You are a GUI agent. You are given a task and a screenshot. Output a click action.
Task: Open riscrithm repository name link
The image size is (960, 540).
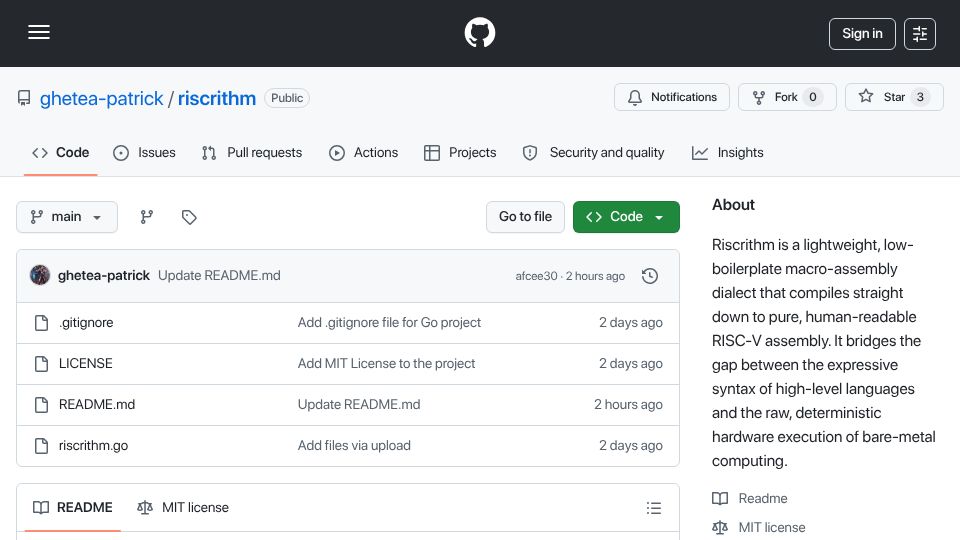(x=217, y=98)
